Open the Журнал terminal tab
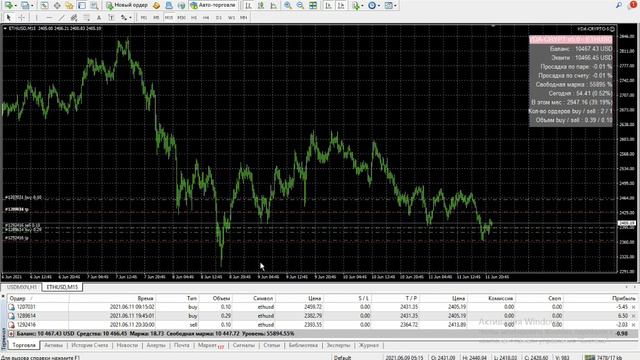Screen dimensions: 640x360 [x=369, y=345]
